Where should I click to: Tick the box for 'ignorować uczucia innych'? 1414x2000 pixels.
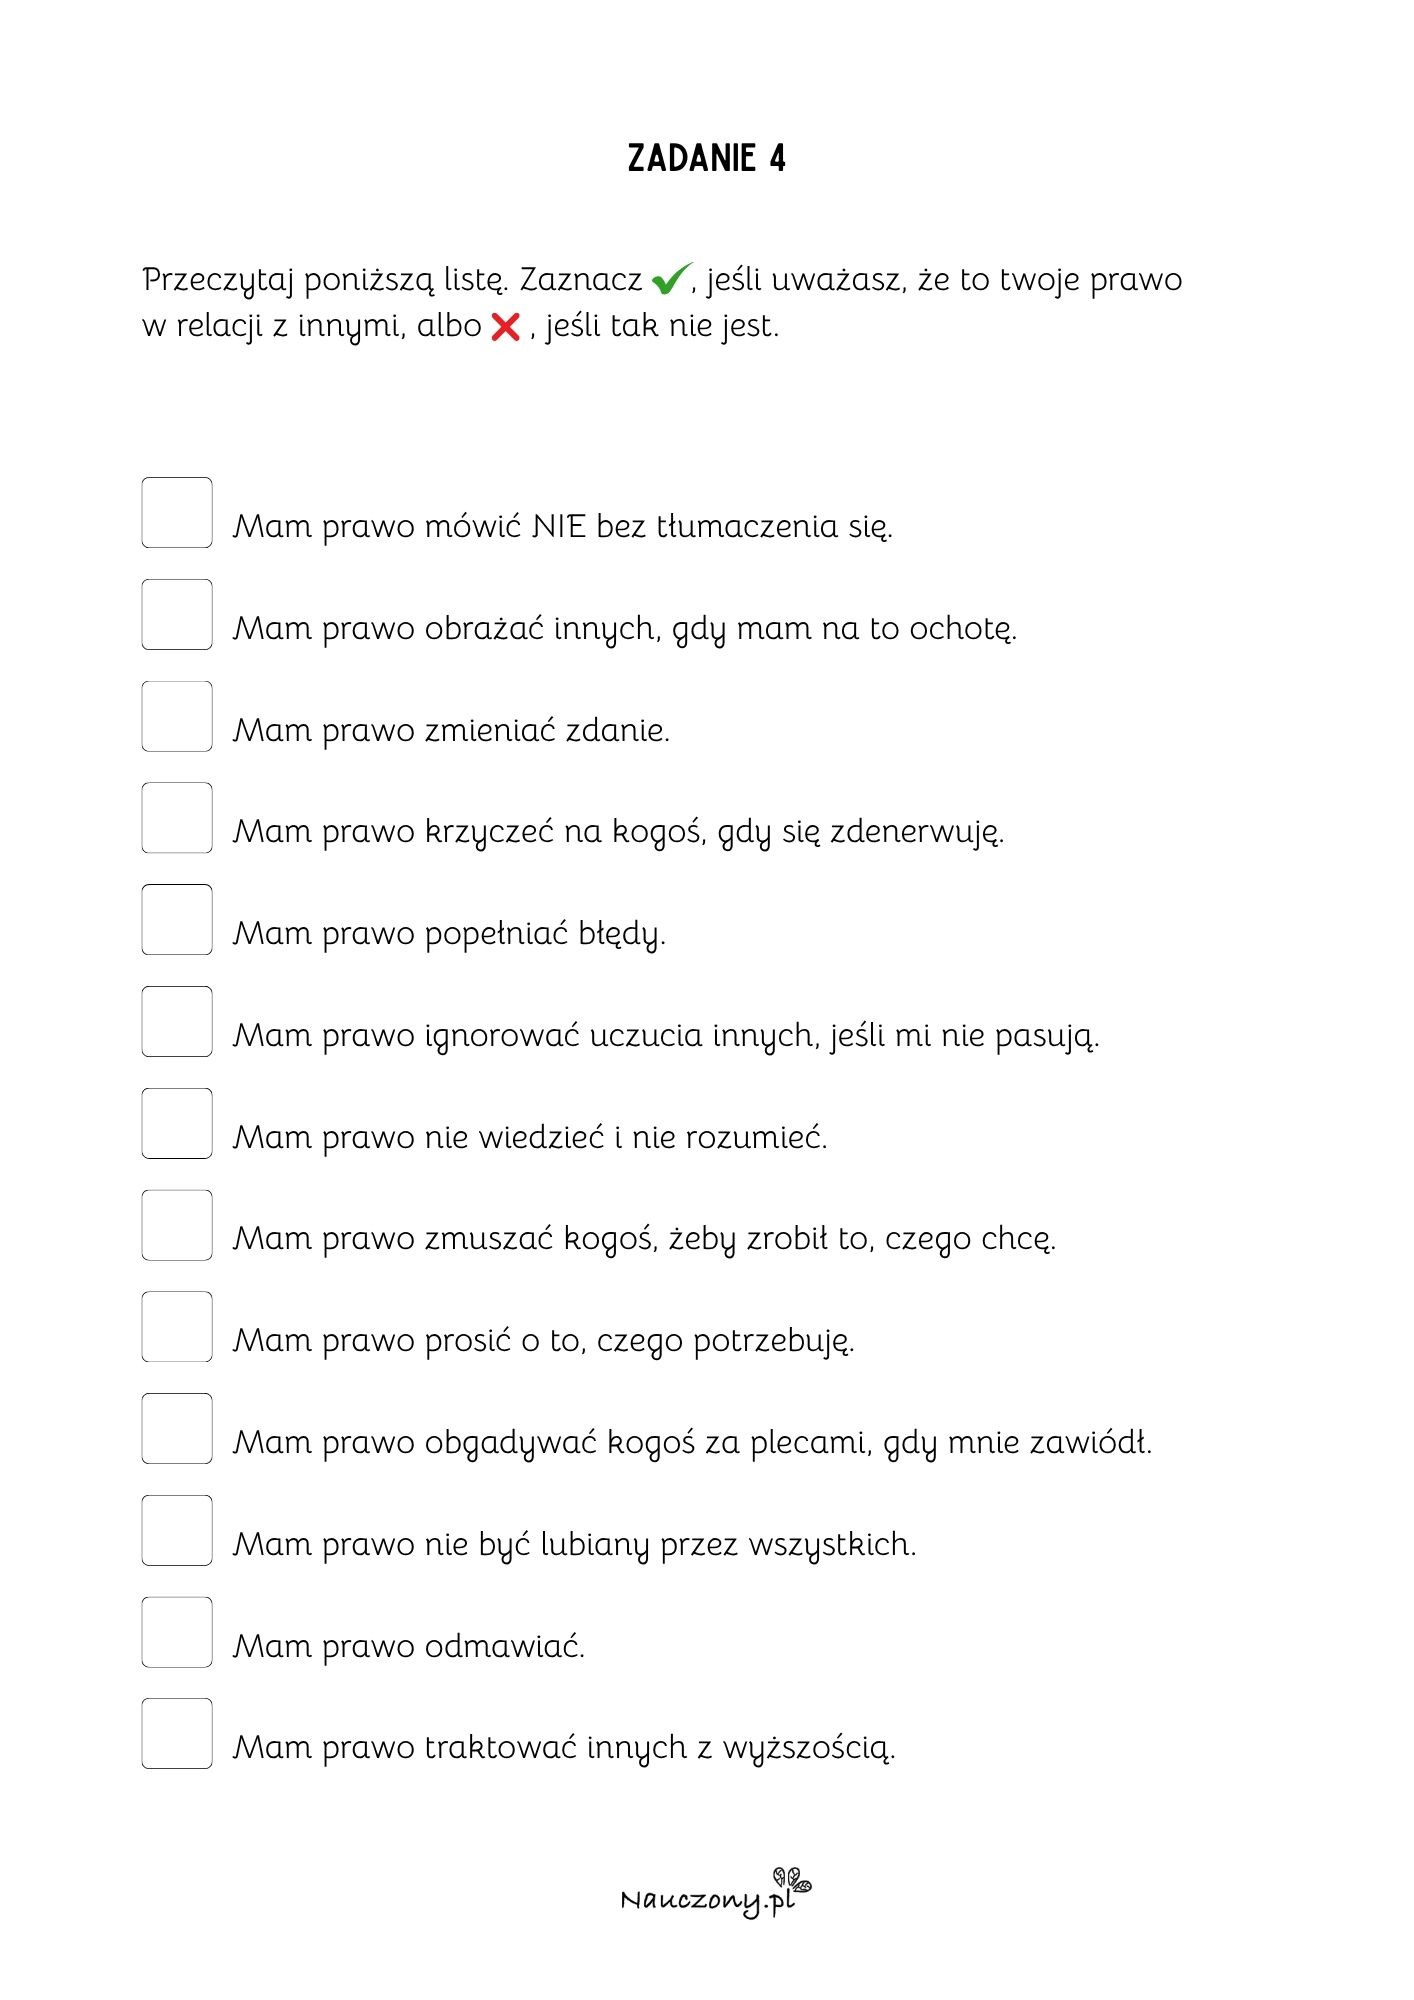pyautogui.click(x=177, y=1022)
